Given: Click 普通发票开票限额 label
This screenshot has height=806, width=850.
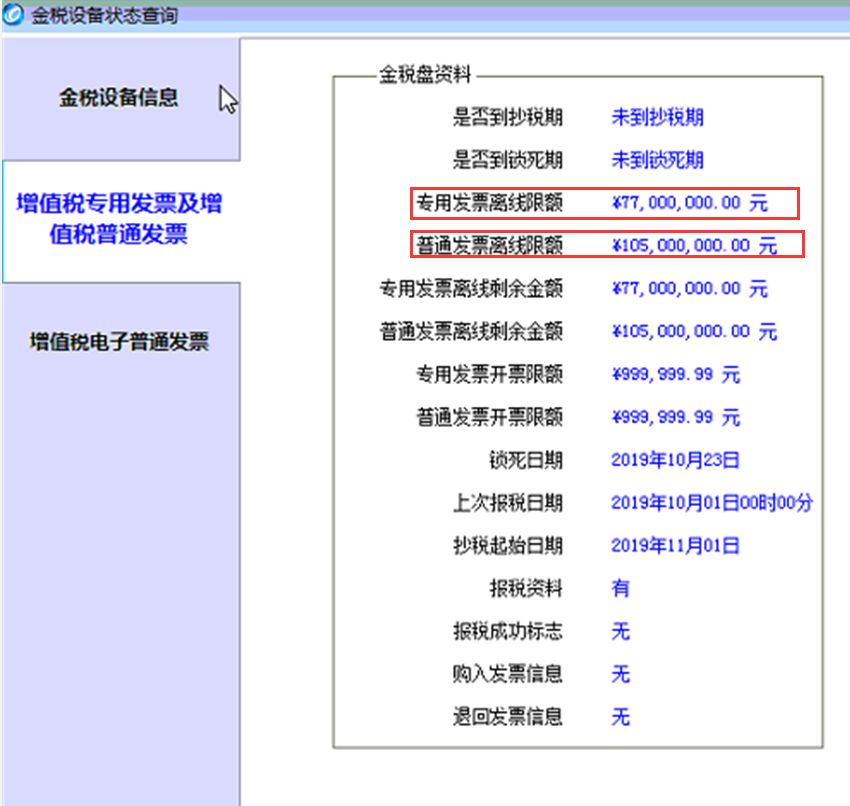Looking at the screenshot, I should tap(490, 417).
